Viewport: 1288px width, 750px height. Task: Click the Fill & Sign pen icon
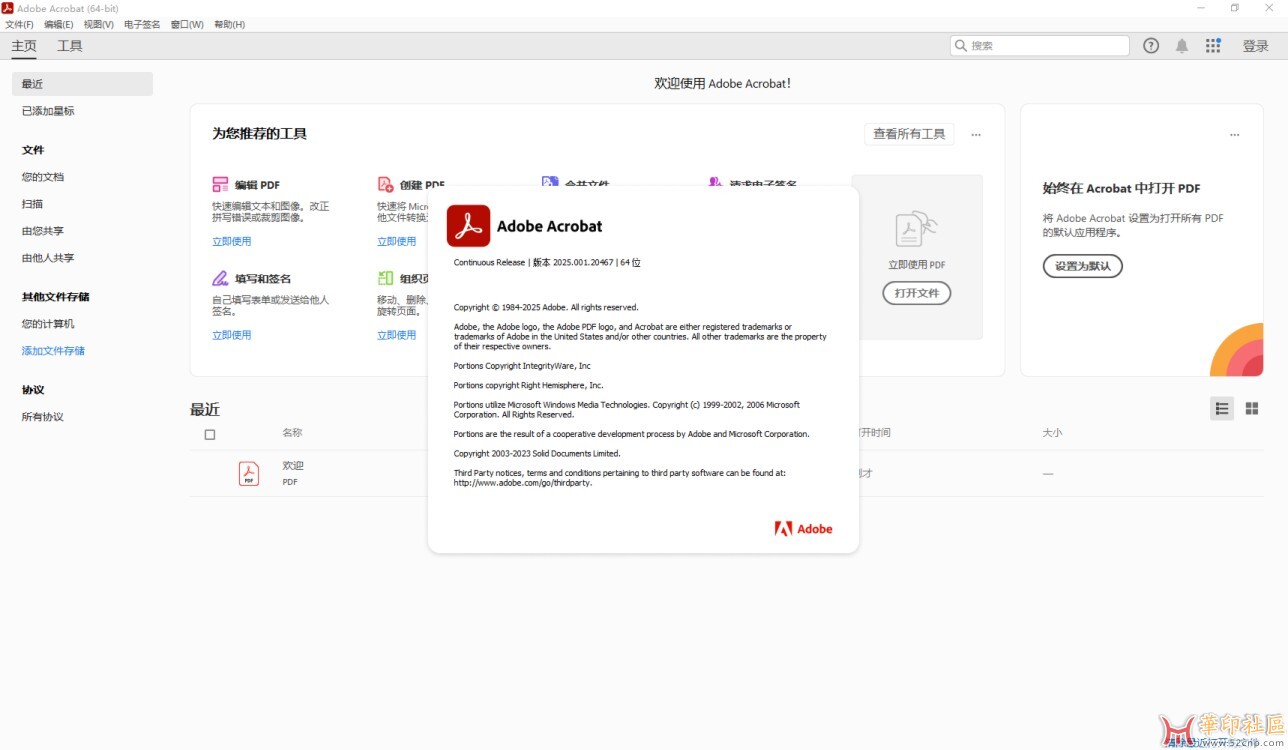pos(220,278)
